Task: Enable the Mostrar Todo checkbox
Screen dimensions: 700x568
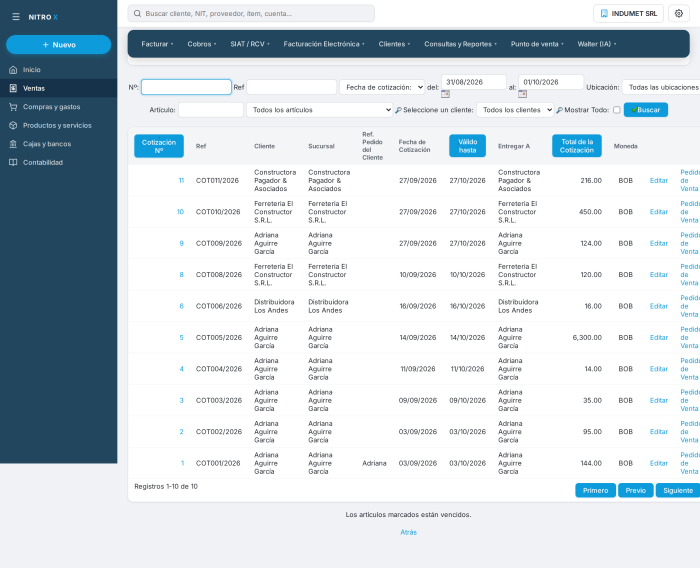Action: coord(617,110)
